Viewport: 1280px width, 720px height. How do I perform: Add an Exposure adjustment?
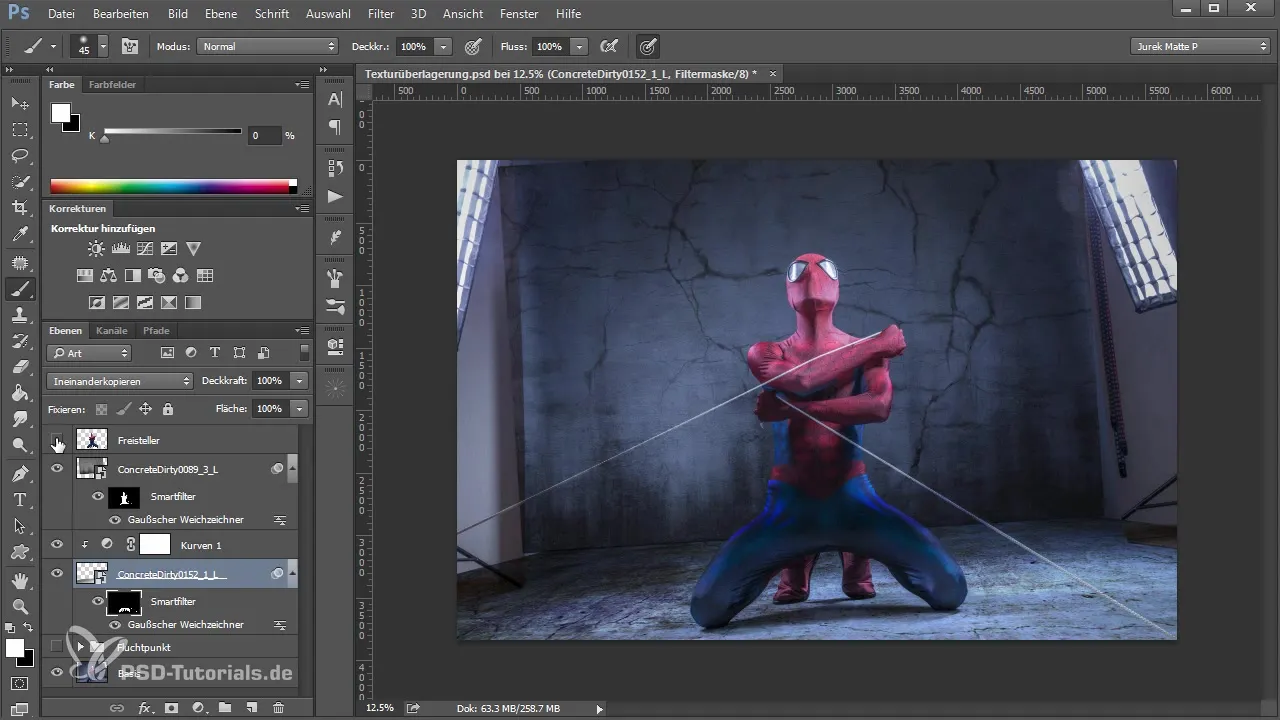(169, 248)
